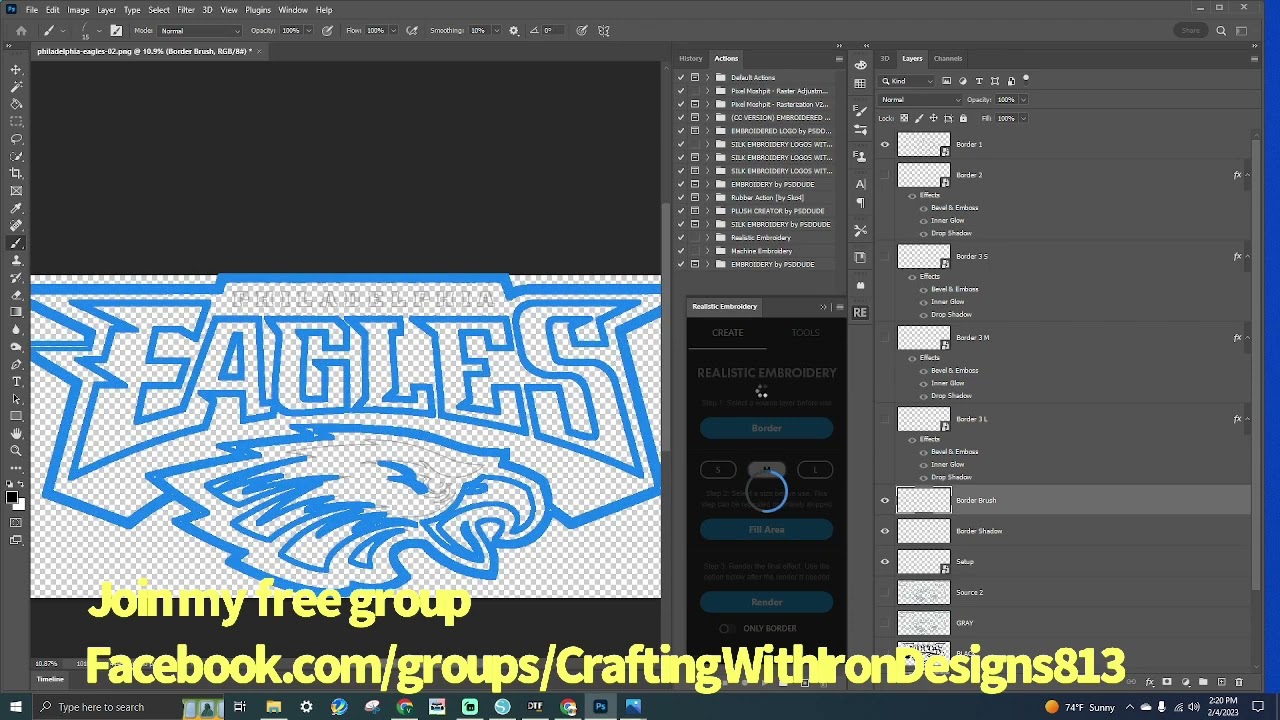
Task: Hide the Border Brush layer
Action: 885,501
